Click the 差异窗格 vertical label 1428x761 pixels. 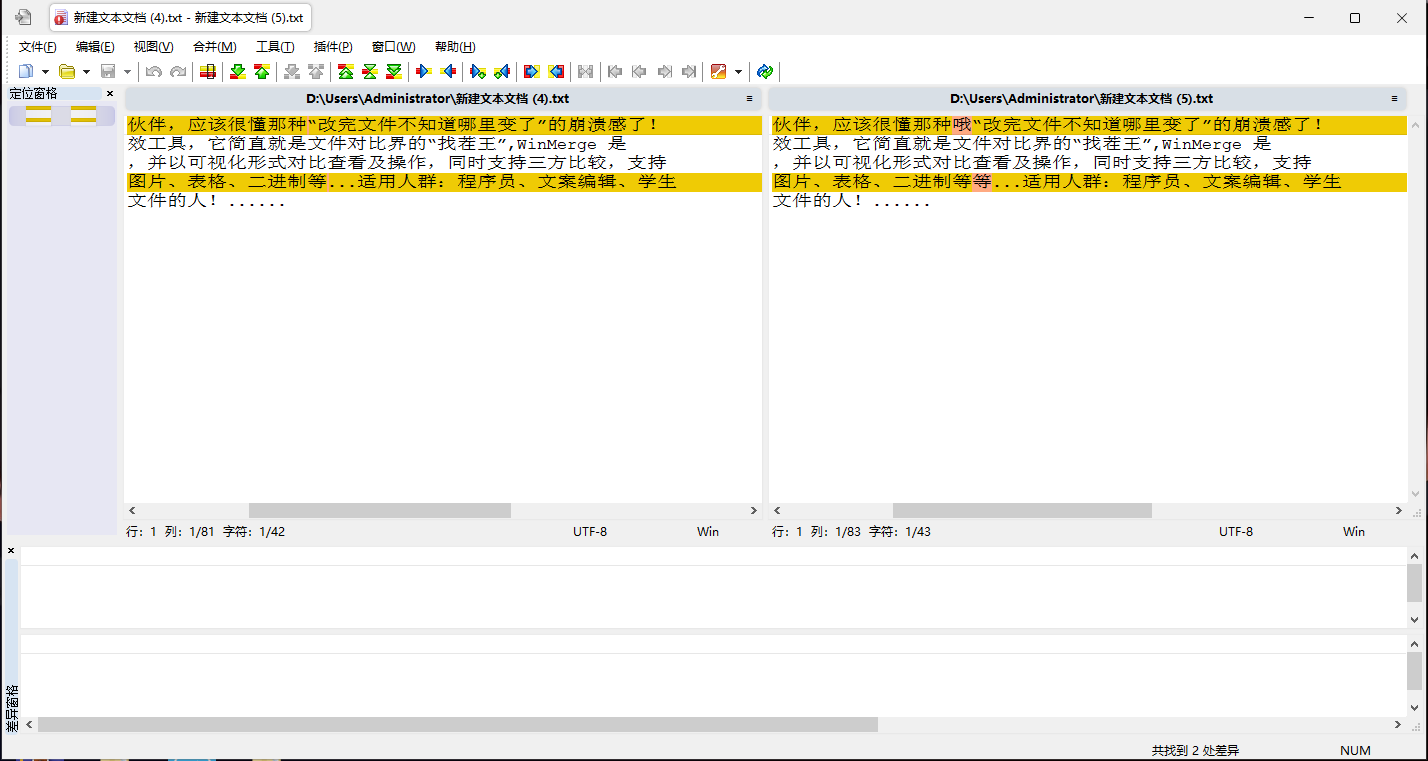coord(12,708)
